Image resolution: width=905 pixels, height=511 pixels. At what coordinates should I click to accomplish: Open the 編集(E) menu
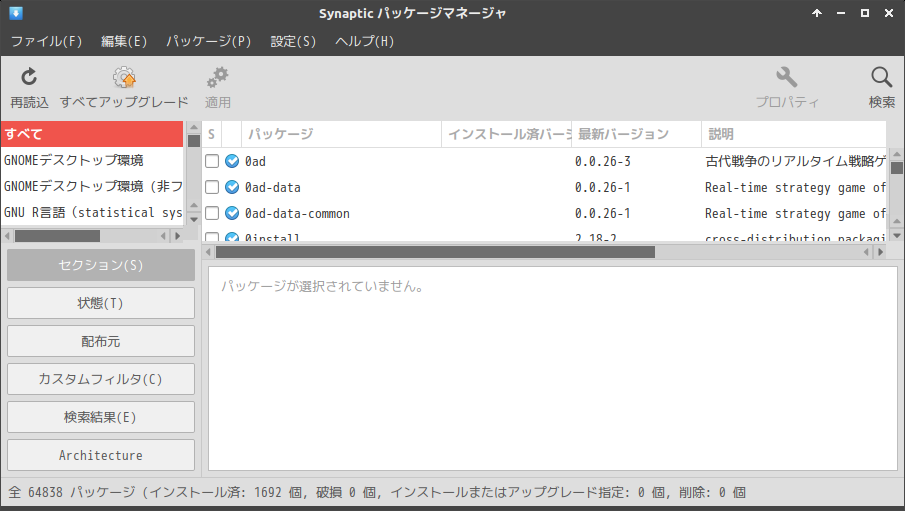[124, 42]
